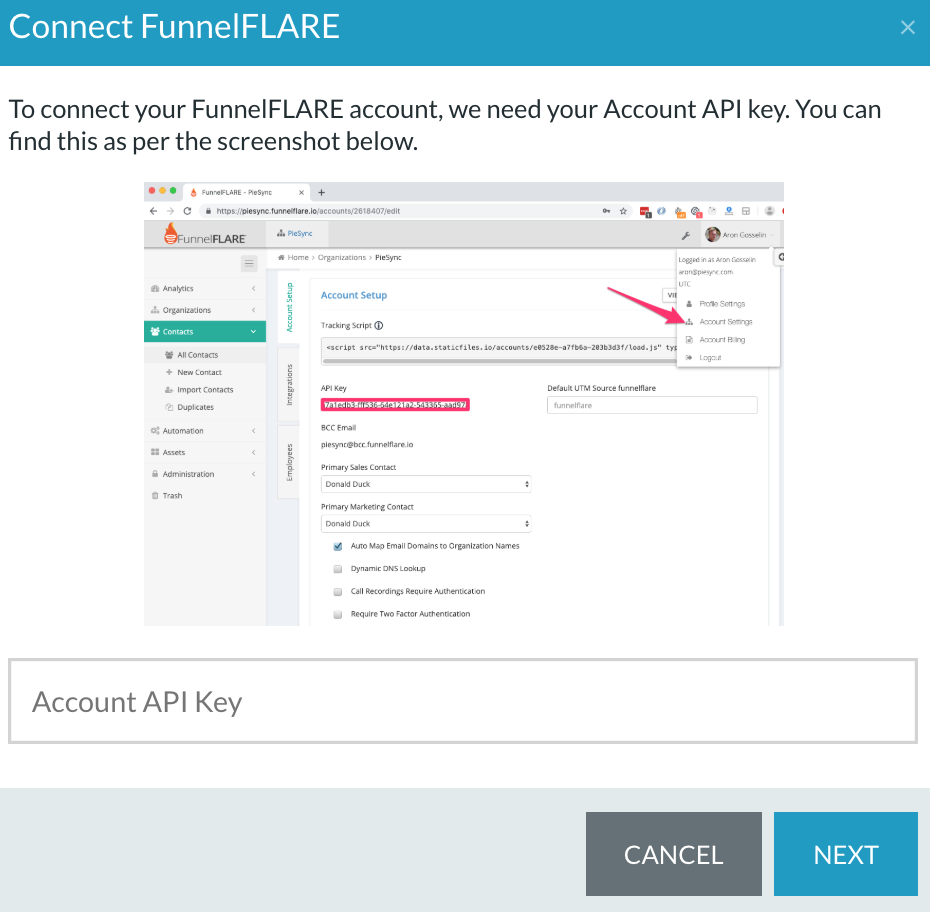
Task: Enable Require Two Factor Authentication checkbox
Action: 337,614
